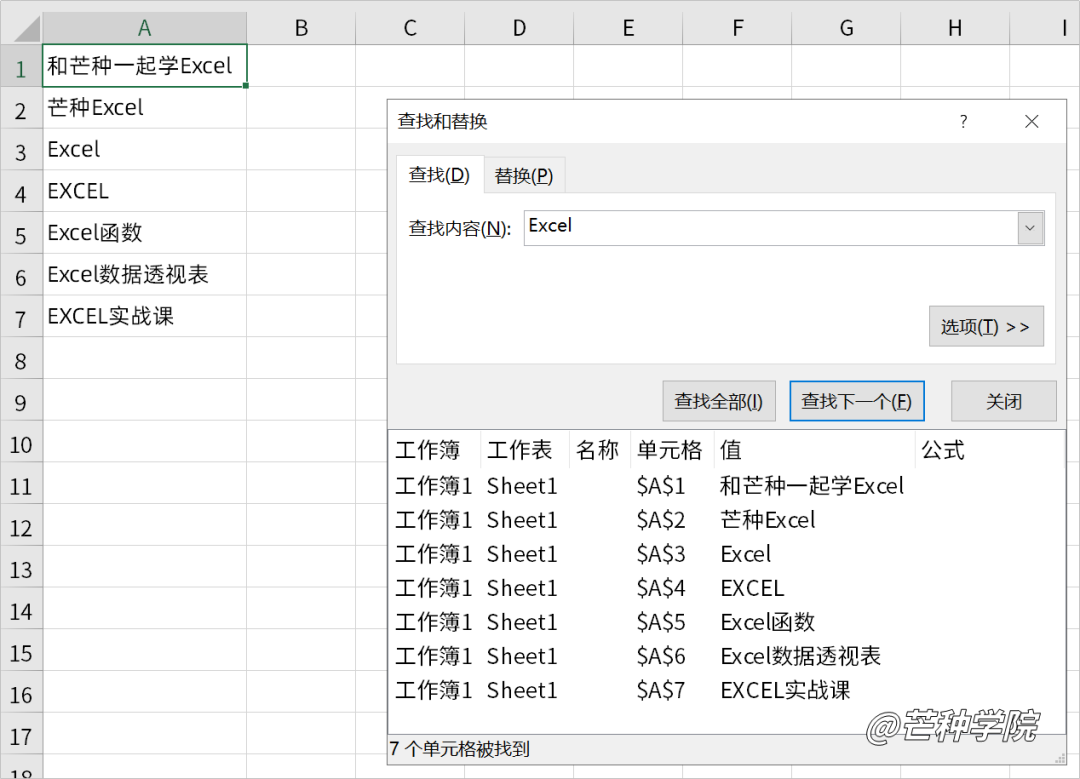The width and height of the screenshot is (1080, 779).
Task: Select row 7 header
Action: point(21,318)
